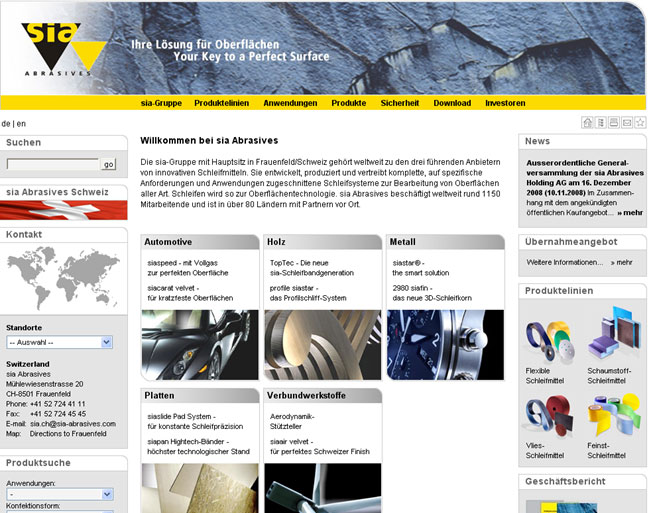This screenshot has width=650, height=513.
Task: Open the Flexible Schleifmittel product image
Action: point(551,341)
